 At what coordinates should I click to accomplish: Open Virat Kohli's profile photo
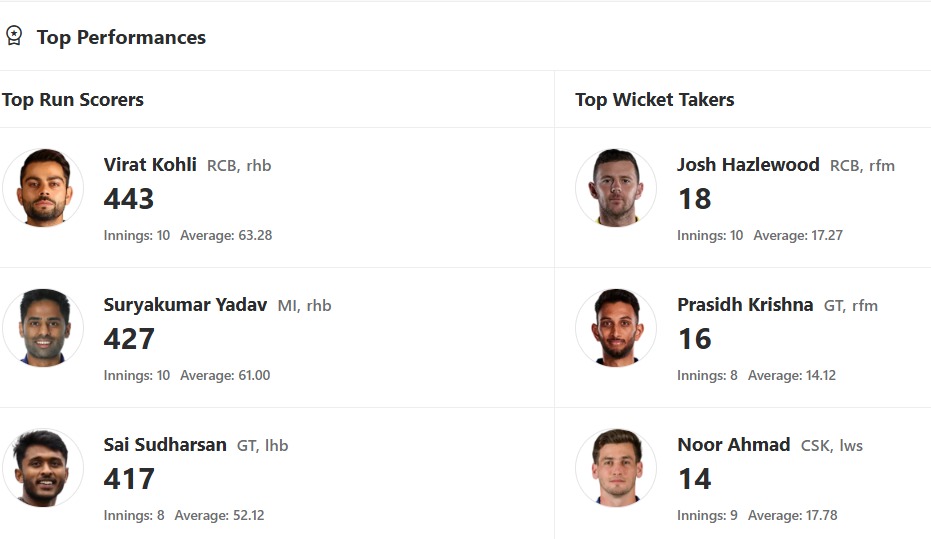coord(43,188)
